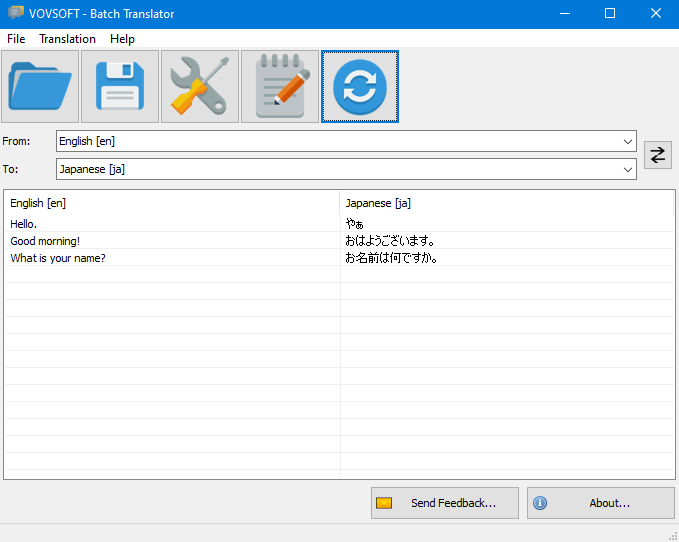This screenshot has width=679, height=542.
Task: Click the Japanese [ja] column header
Action: point(507,203)
